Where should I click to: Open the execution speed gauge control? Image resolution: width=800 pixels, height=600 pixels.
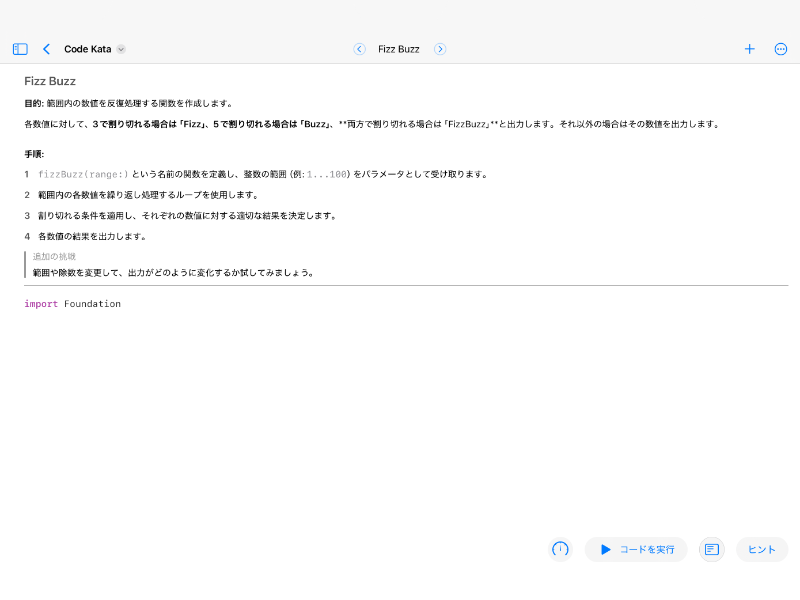560,549
